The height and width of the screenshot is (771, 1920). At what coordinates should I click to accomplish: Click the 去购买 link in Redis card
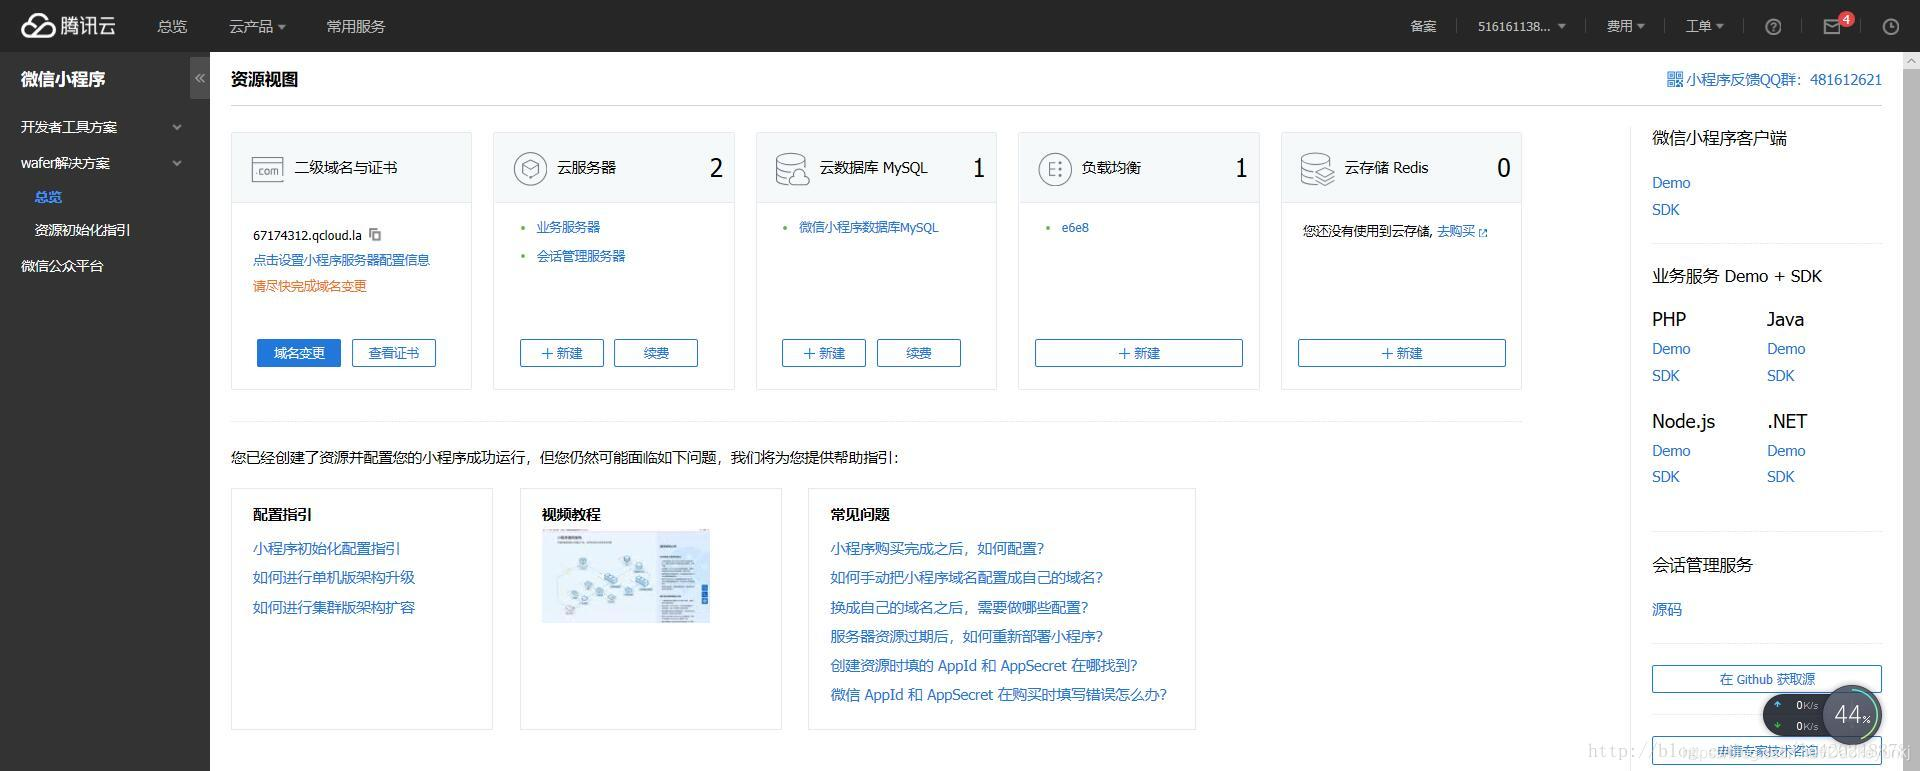1455,231
